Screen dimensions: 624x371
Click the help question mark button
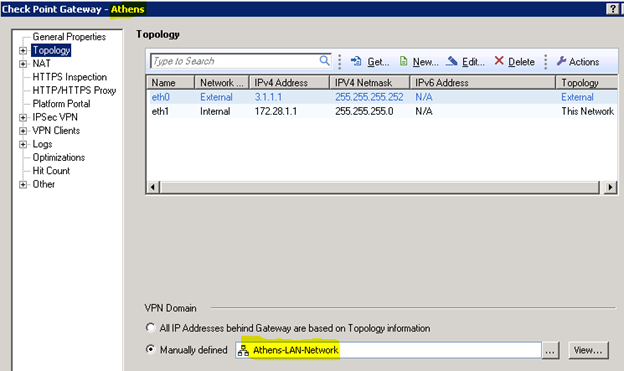(x=612, y=9)
